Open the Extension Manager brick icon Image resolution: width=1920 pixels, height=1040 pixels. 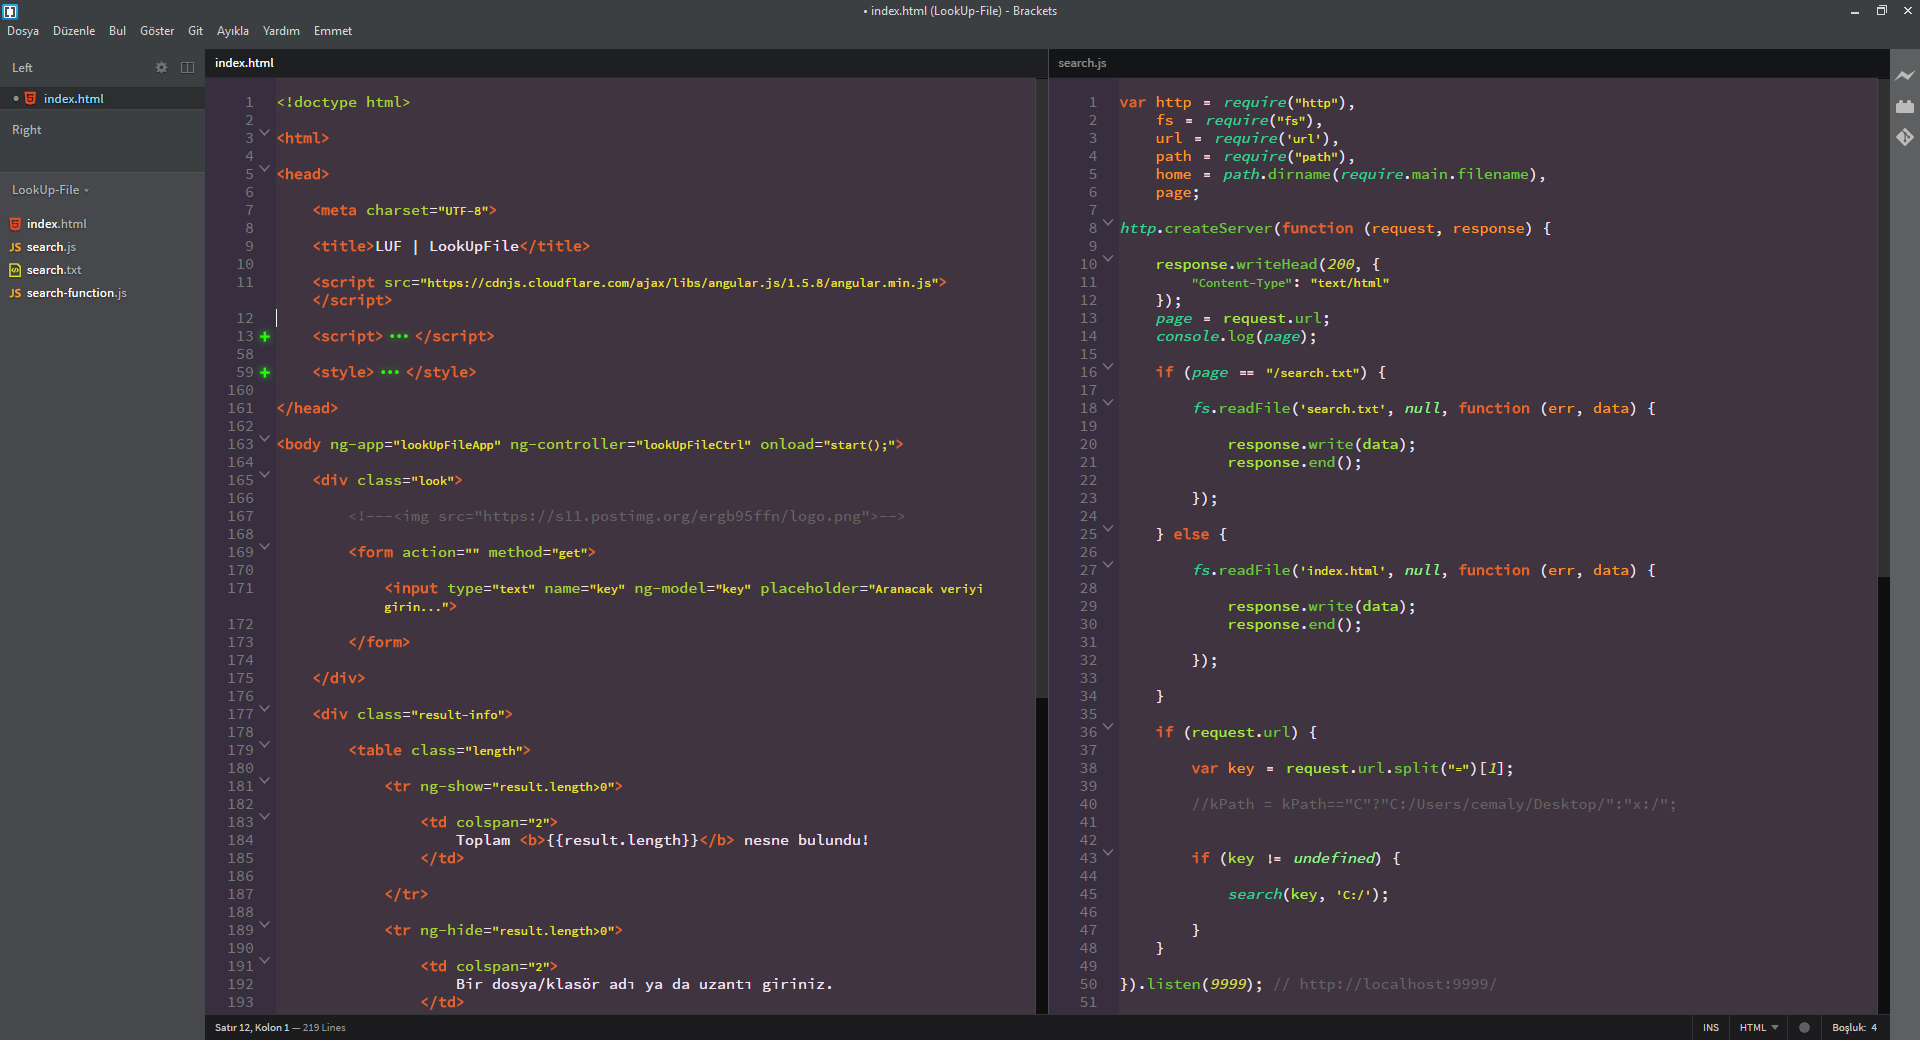coord(1905,106)
